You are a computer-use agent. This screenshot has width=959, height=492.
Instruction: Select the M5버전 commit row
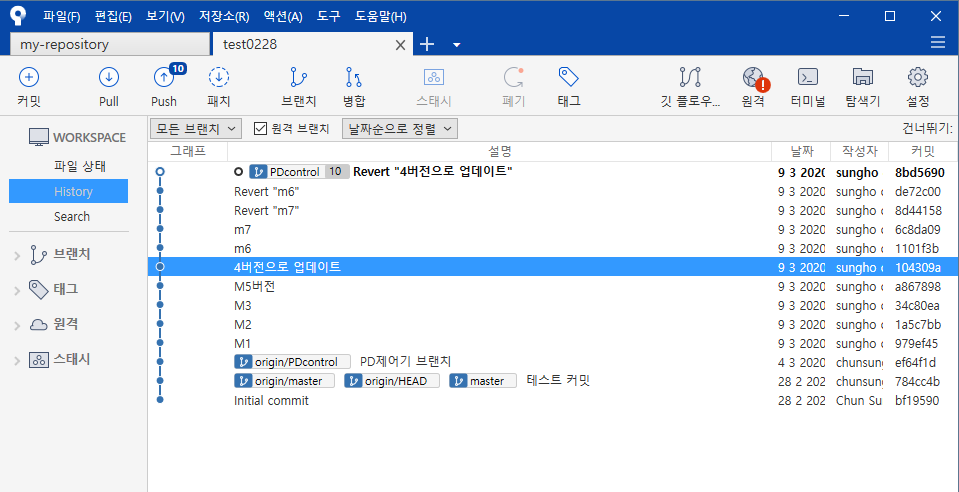(x=554, y=286)
